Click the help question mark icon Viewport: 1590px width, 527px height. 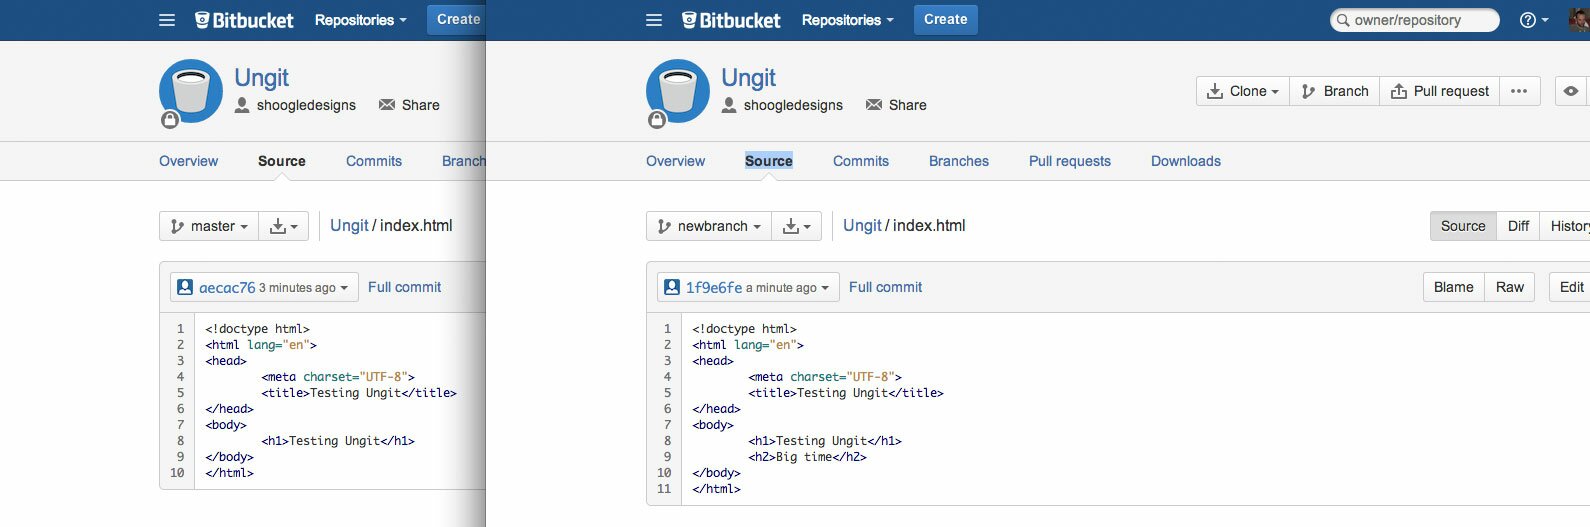1528,20
